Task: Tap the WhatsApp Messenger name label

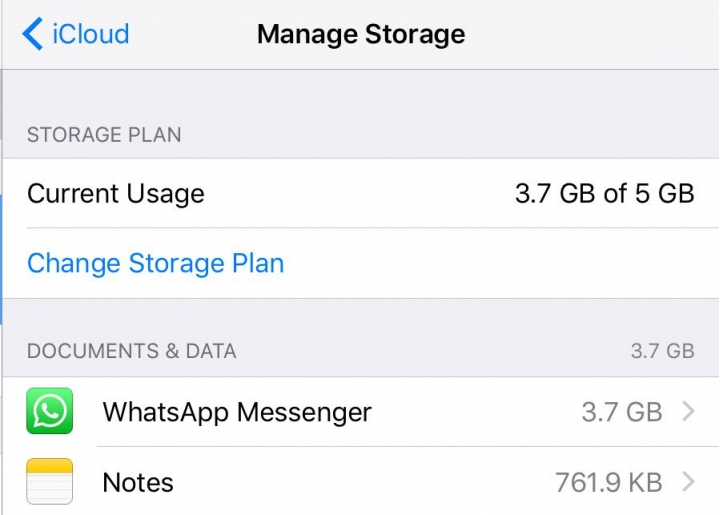Action: click(x=237, y=412)
